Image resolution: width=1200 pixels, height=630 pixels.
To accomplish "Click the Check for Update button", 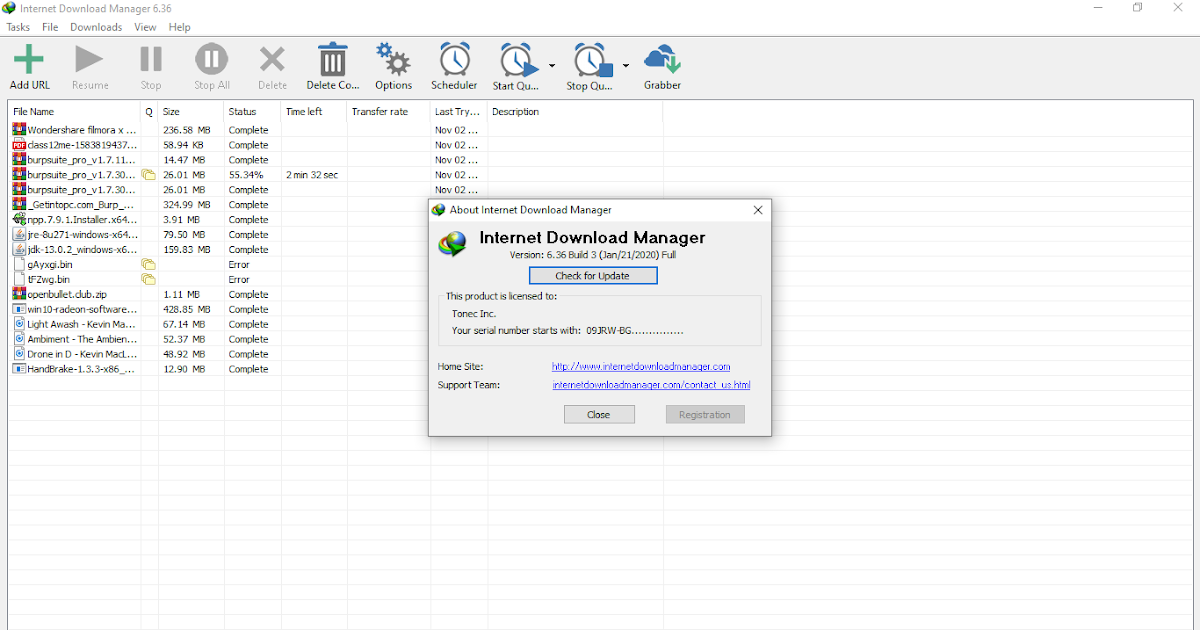I will (x=593, y=276).
